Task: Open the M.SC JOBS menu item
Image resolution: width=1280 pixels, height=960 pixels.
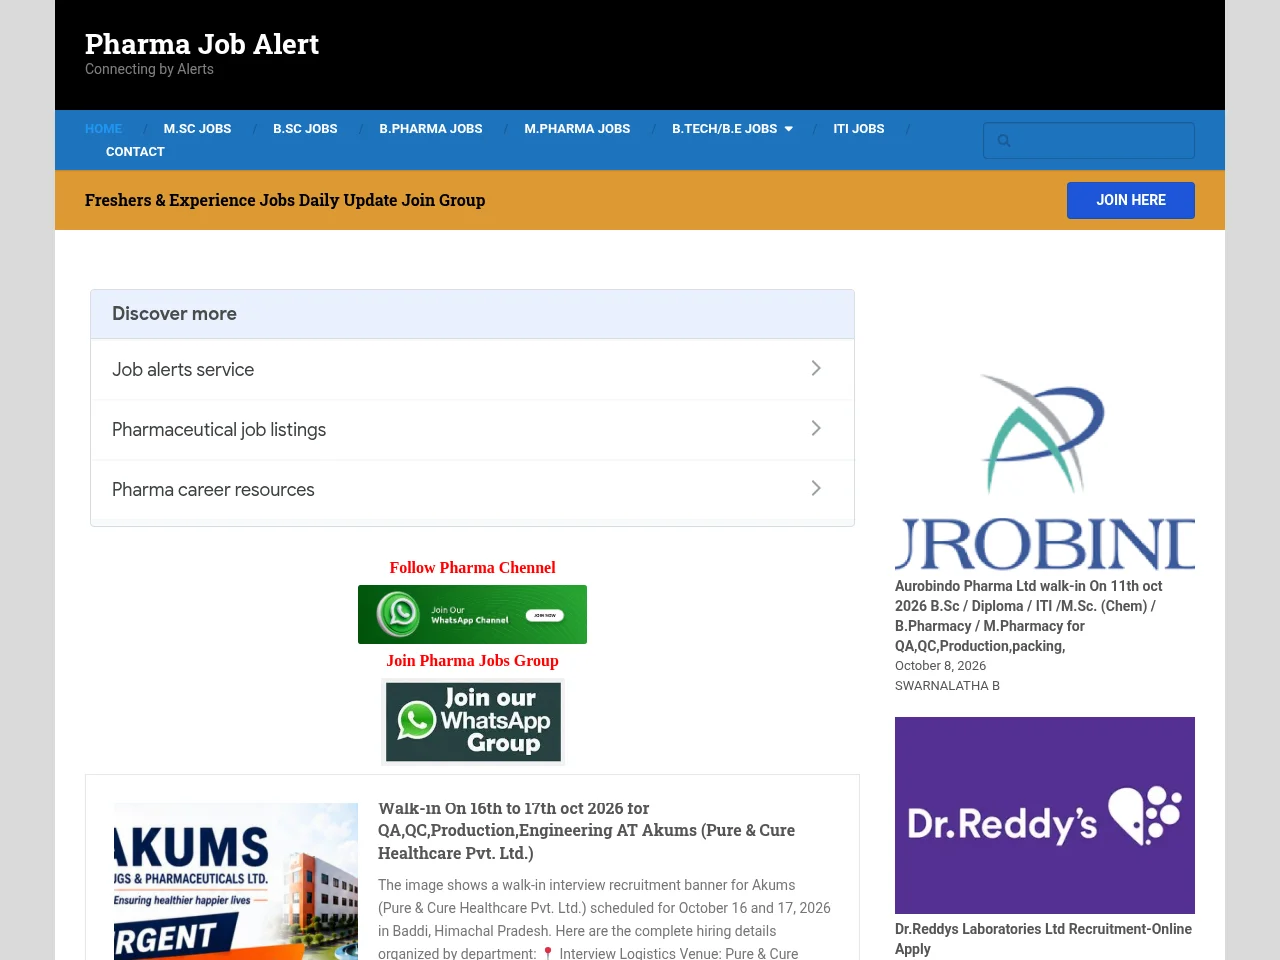Action: 197,129
